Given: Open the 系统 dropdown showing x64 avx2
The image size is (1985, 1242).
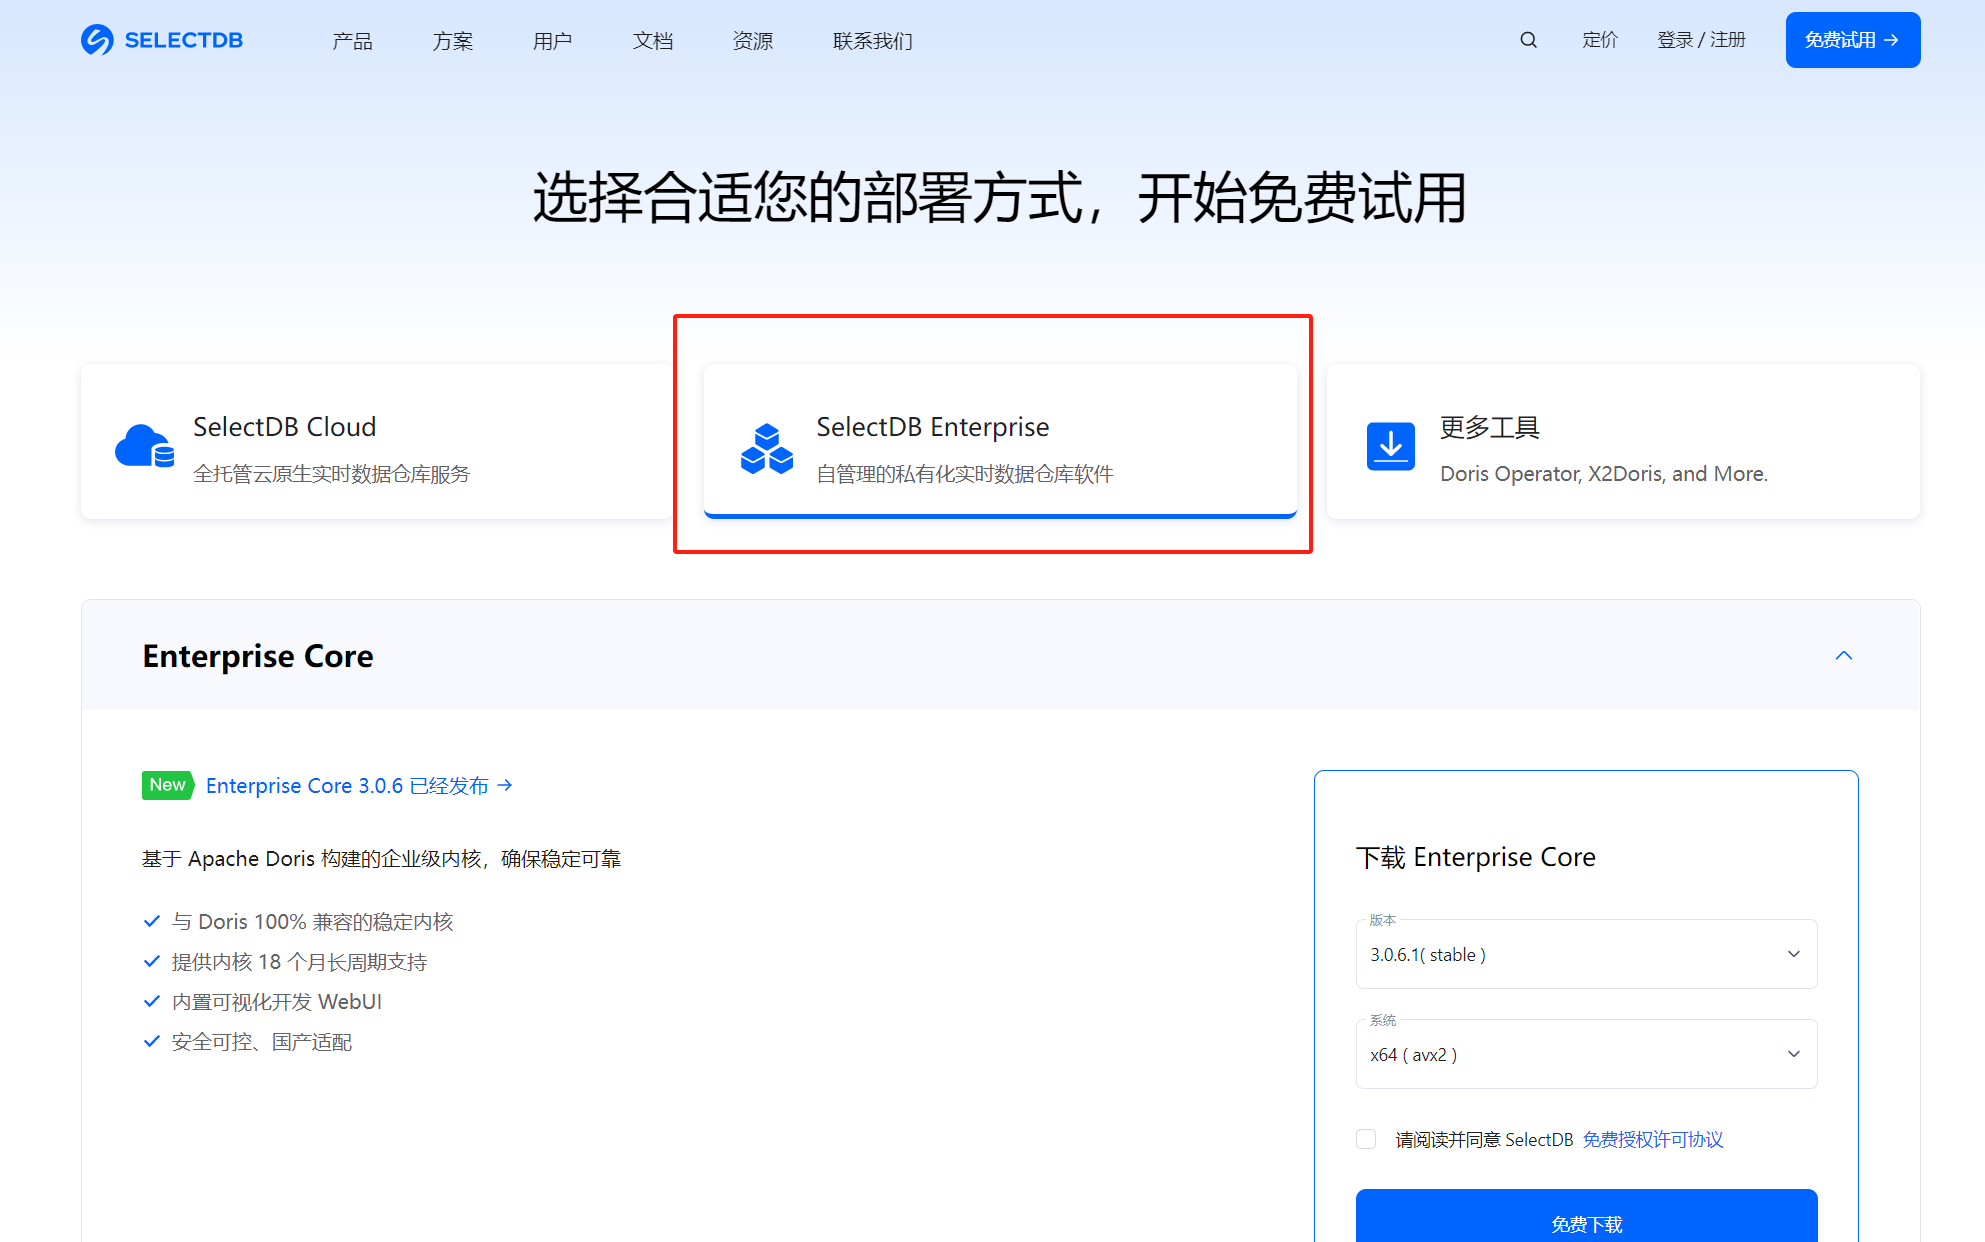Looking at the screenshot, I should click(x=1586, y=1054).
